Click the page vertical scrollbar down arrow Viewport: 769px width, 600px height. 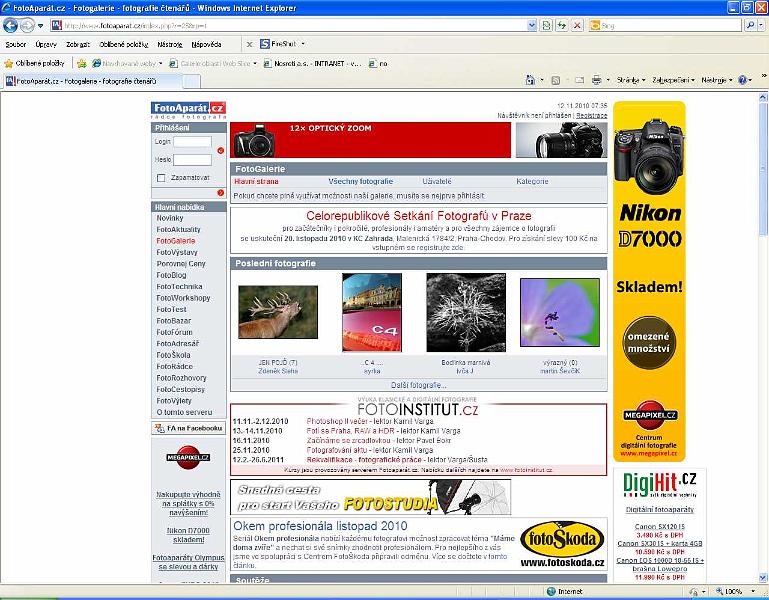tap(763, 577)
